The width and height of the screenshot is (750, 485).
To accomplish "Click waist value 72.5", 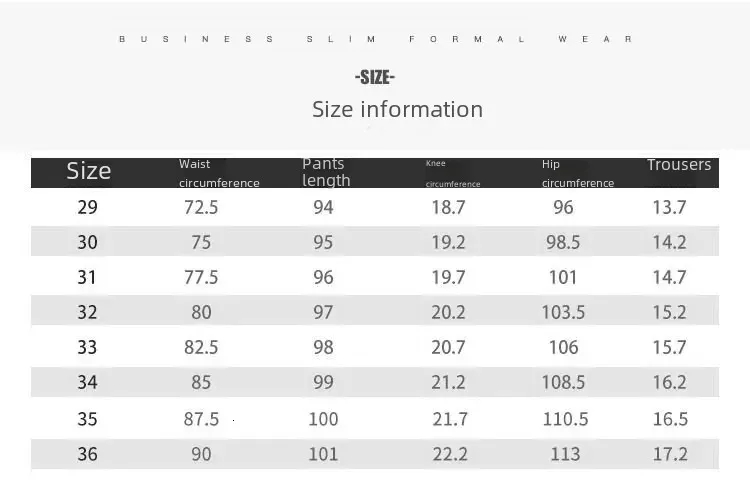I will tap(201, 207).
